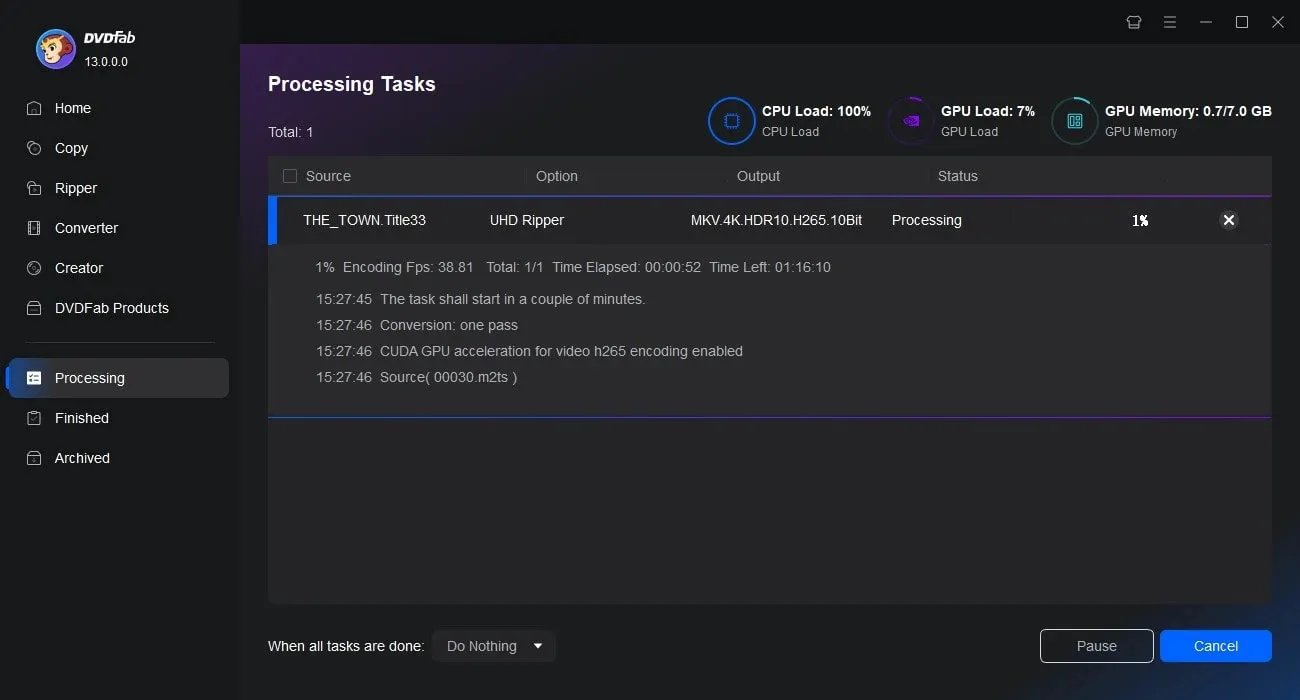Pause the current encoding task
The height and width of the screenshot is (700, 1300).
click(x=1096, y=646)
